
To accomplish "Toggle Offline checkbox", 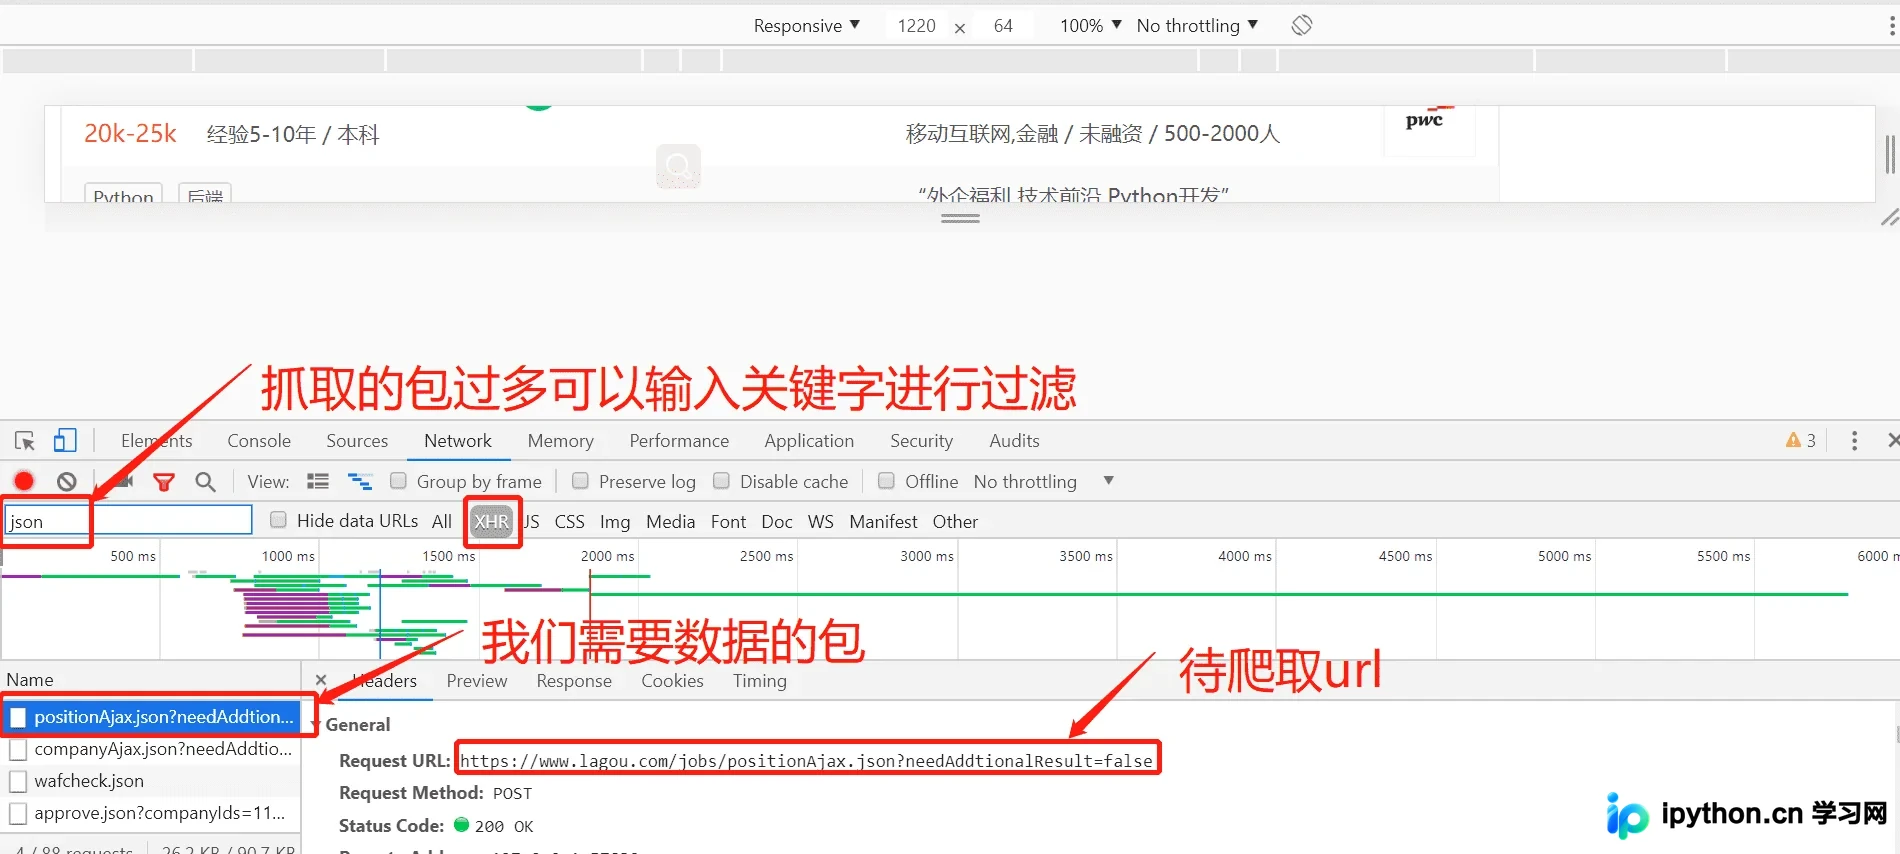I will 886,481.
